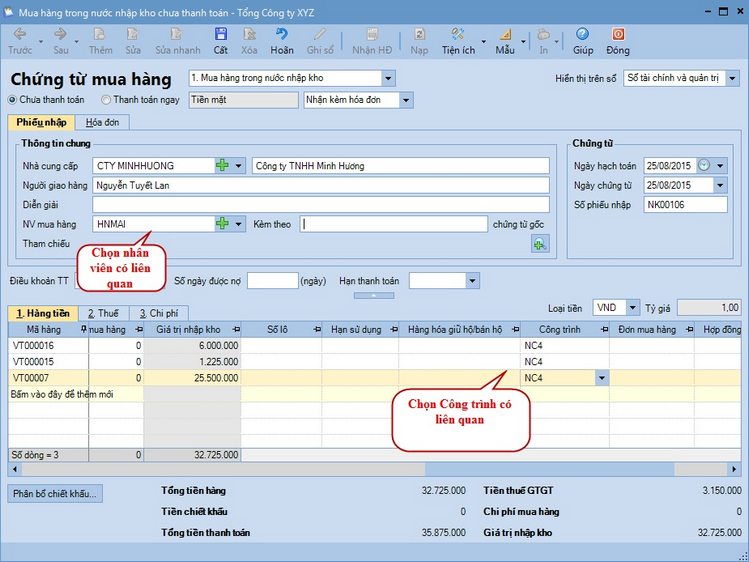Screen dimensions: 749x562
Task: Click the horizontal scrollbar thumb
Action: (549, 469)
